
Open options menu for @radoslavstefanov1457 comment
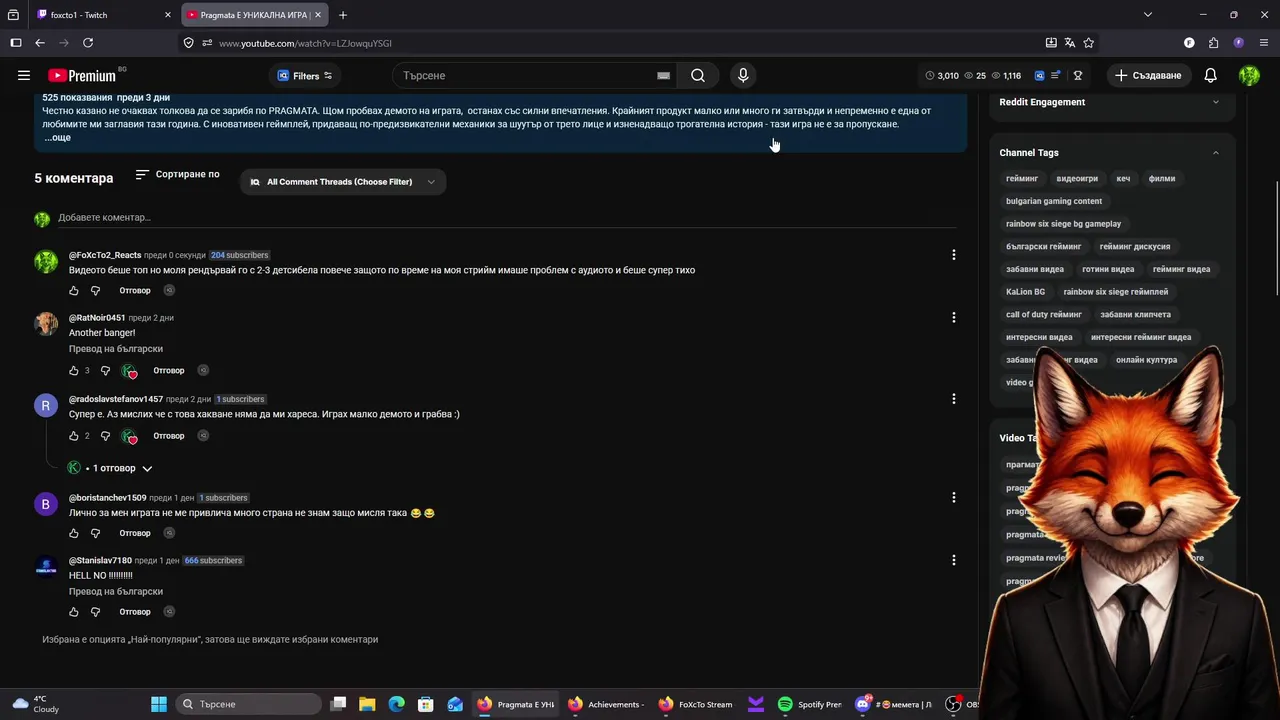coord(954,398)
